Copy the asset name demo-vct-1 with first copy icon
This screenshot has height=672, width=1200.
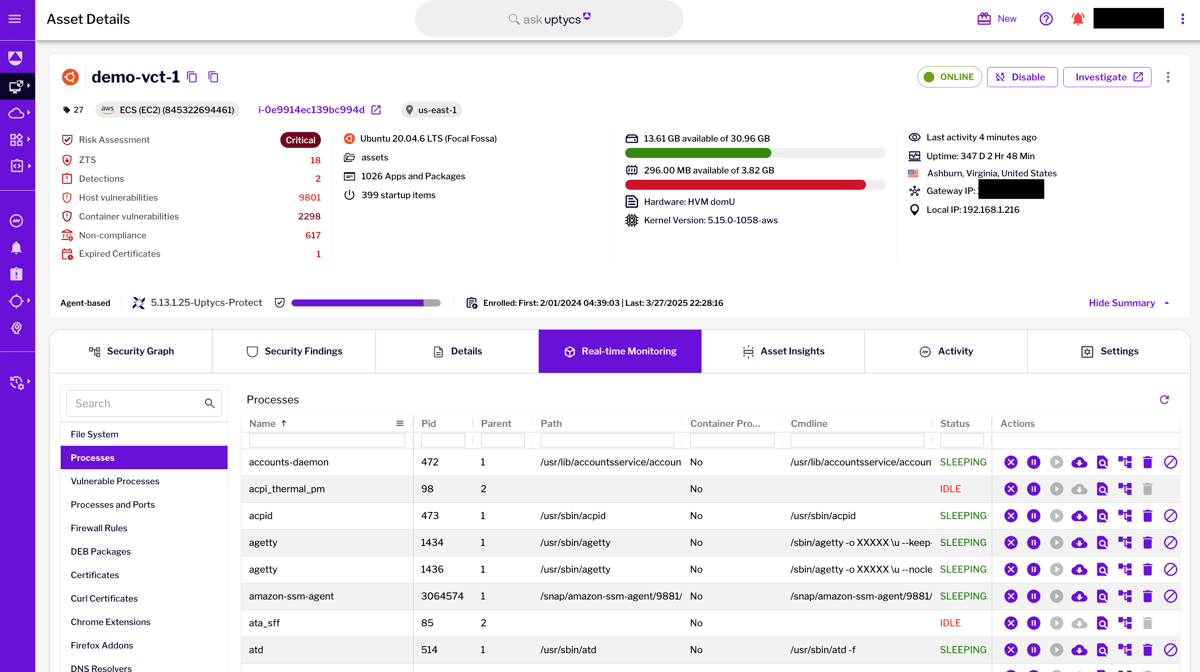[192, 77]
